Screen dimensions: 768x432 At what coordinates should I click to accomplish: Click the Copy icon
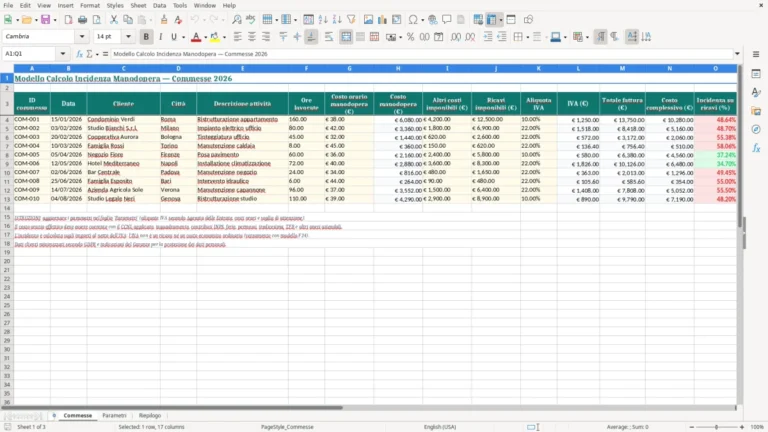(x=128, y=20)
